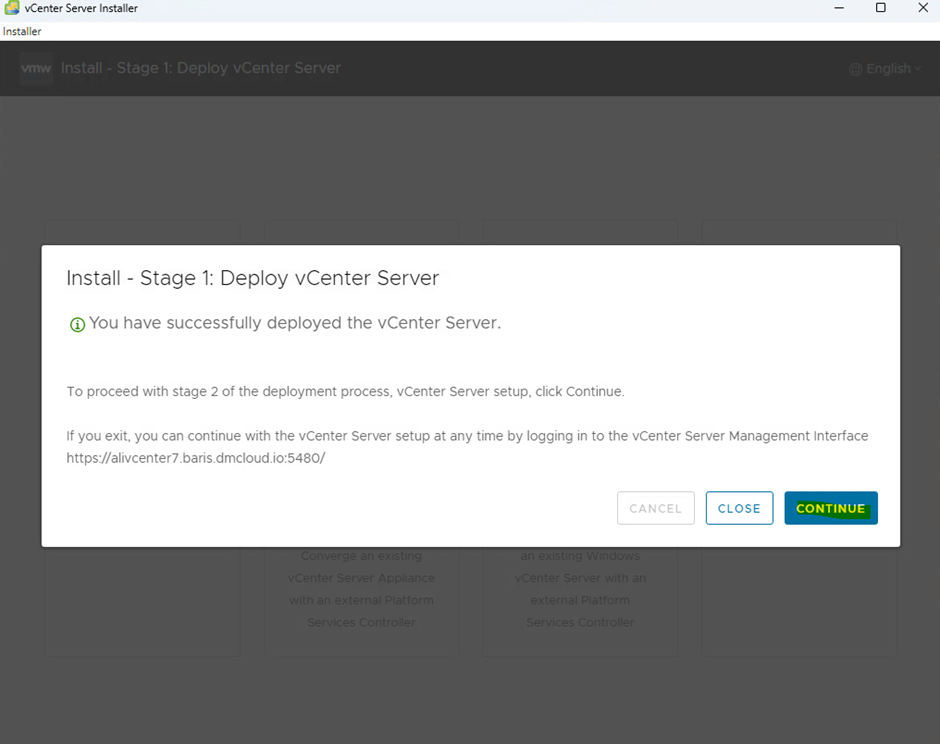Click the vCenter Server Installer title bar icon

point(12,8)
